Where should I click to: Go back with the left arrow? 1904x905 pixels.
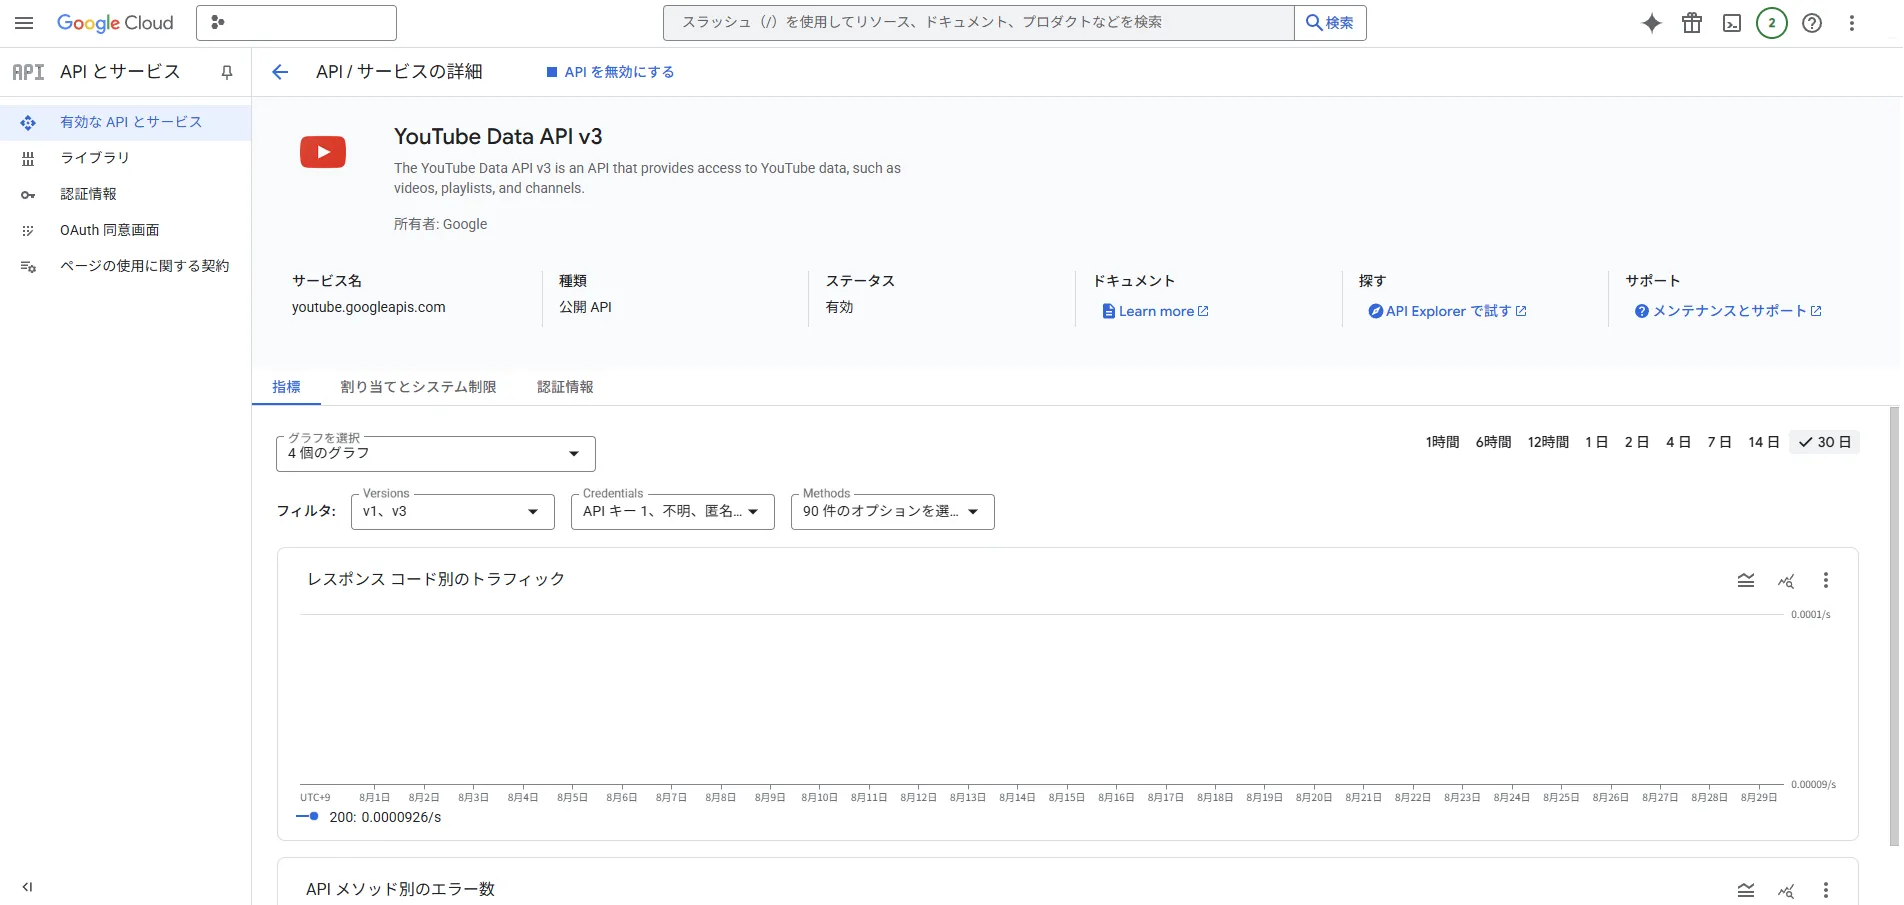pos(280,72)
